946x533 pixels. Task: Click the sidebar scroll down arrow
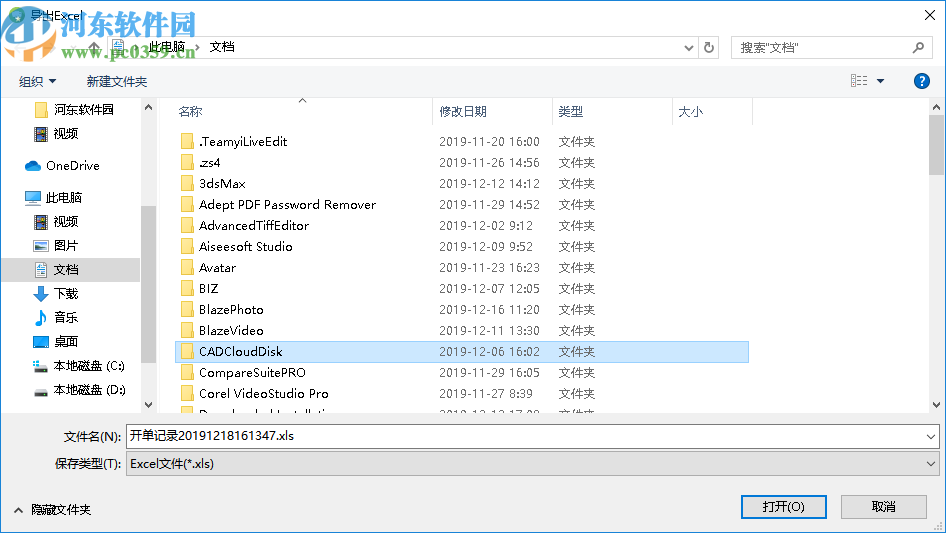coord(148,405)
